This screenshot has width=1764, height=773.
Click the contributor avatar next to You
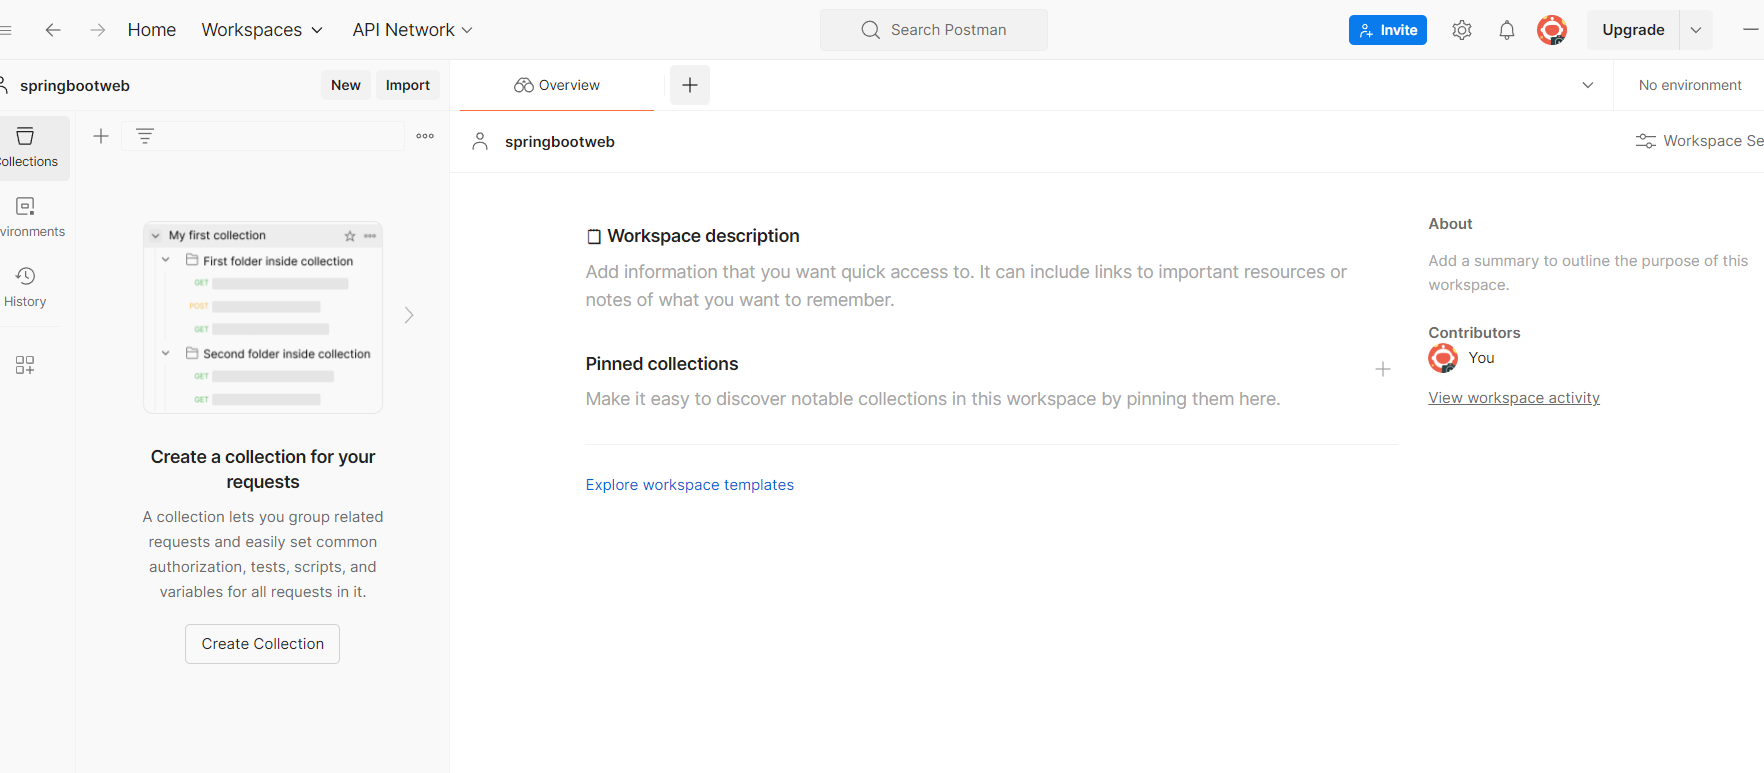pyautogui.click(x=1443, y=358)
